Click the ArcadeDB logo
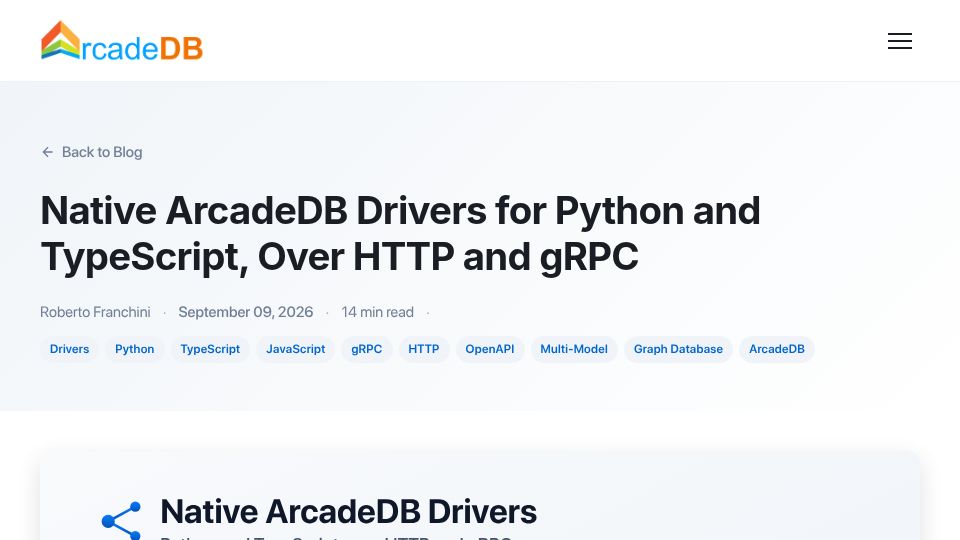 [x=121, y=41]
